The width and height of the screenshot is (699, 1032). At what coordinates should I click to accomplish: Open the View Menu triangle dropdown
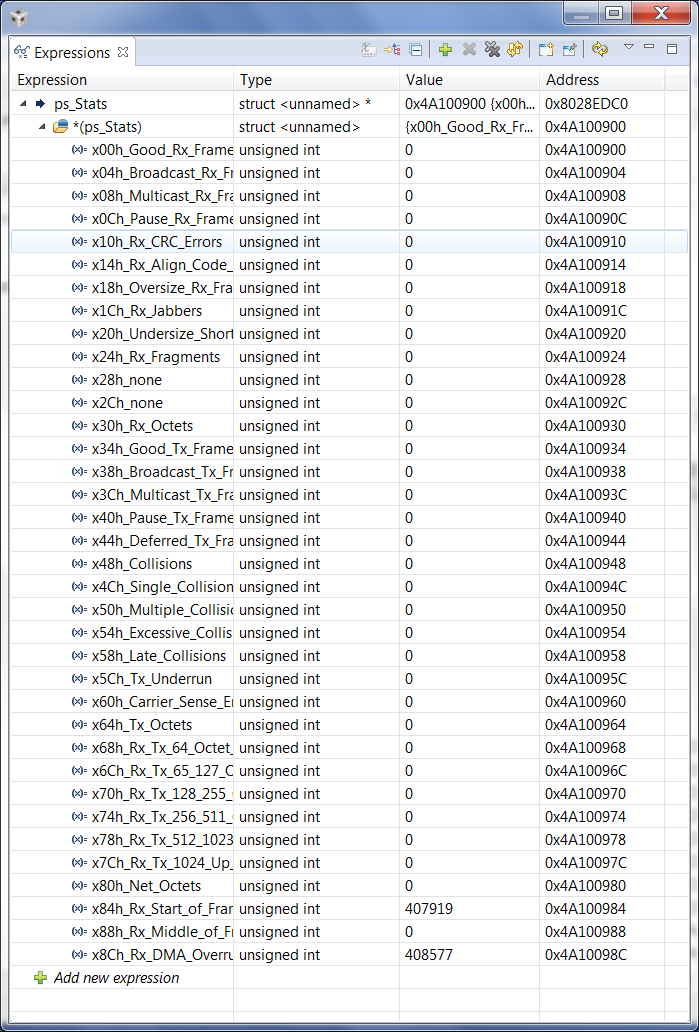629,47
